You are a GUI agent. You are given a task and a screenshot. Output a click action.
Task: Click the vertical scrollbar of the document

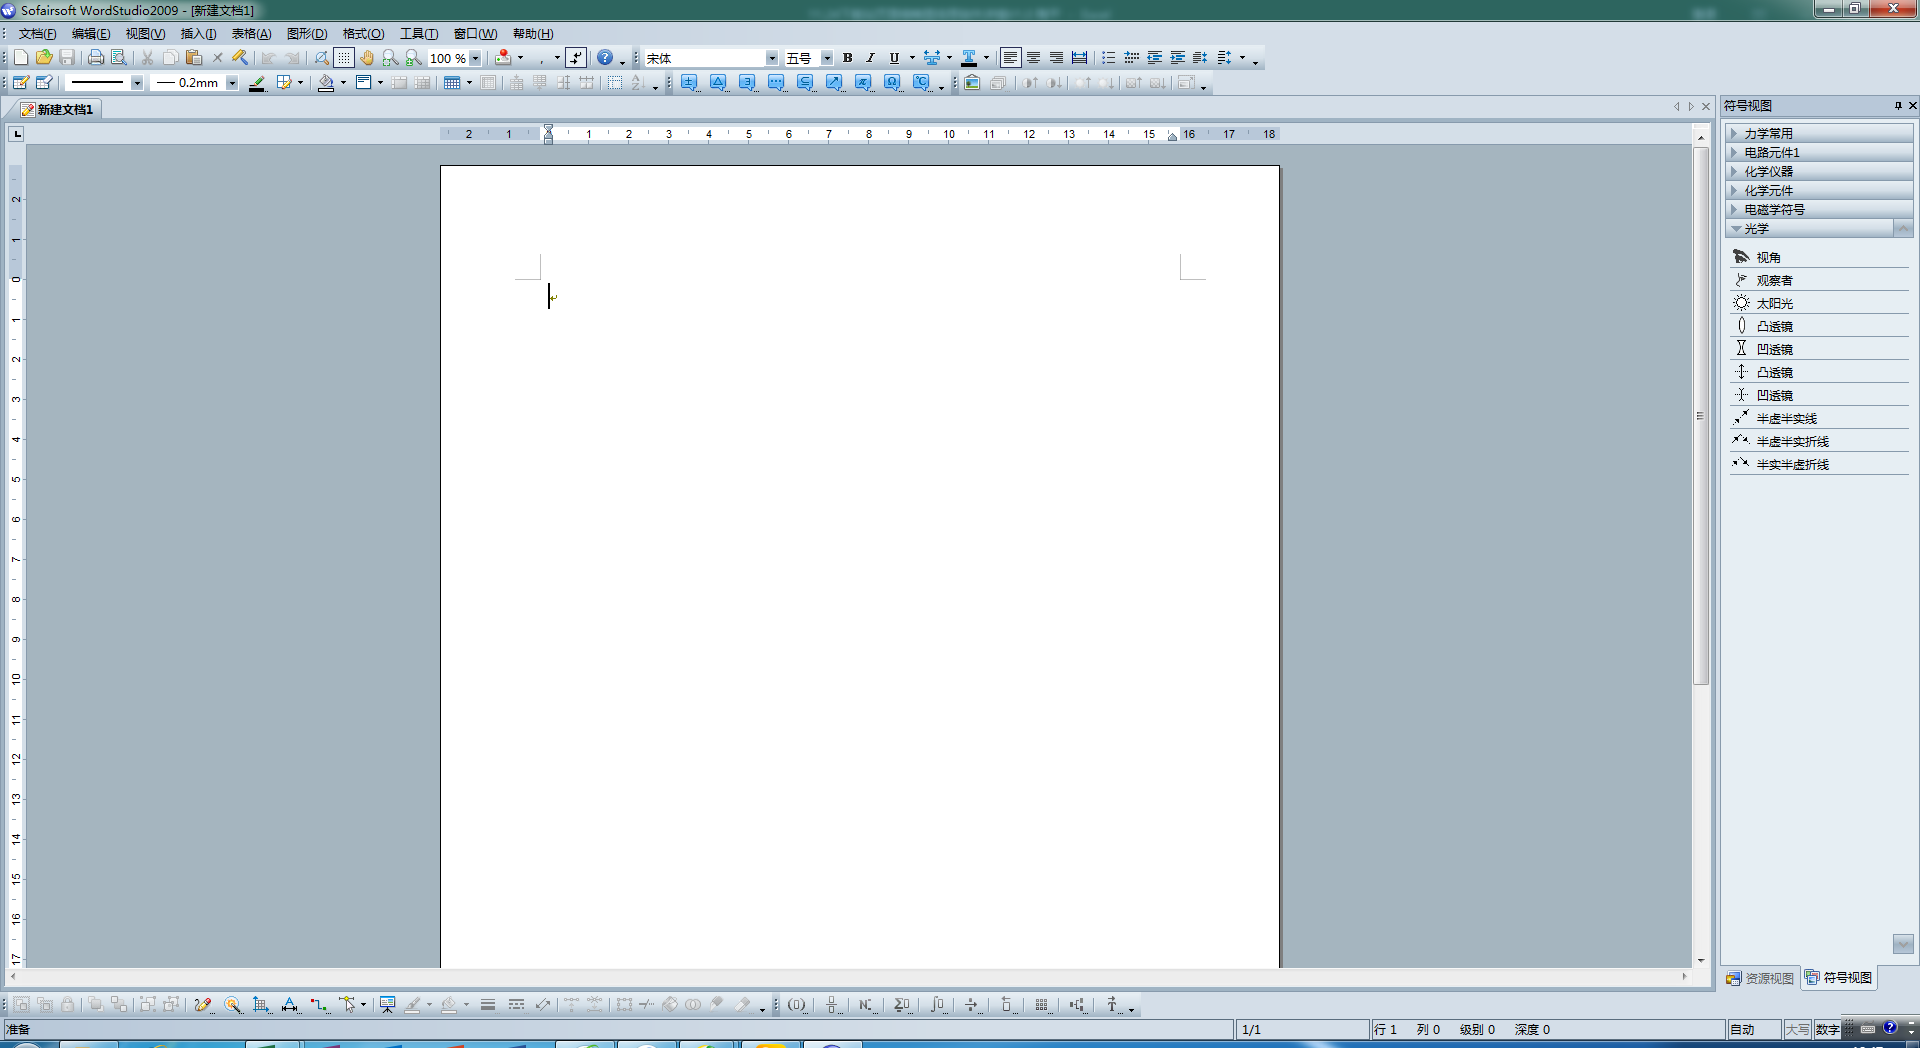1700,415
